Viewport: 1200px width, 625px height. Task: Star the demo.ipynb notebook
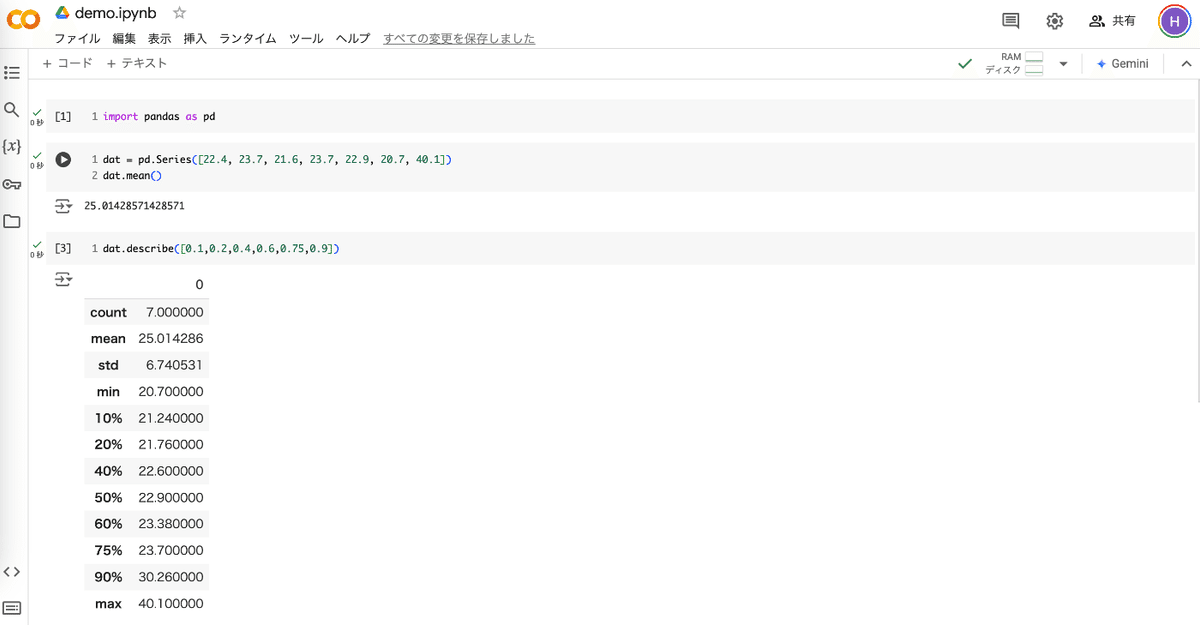178,14
